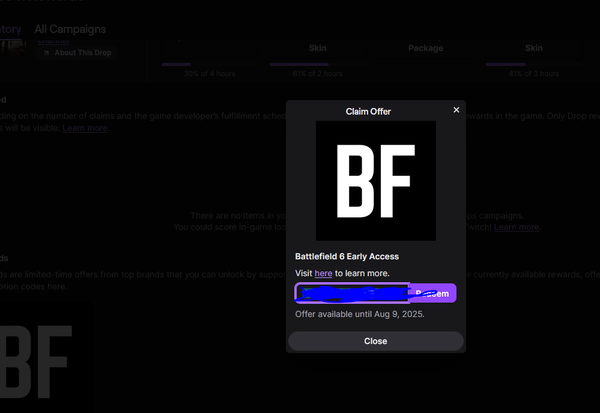Click the 30% of 4 hours progress bar
The image size is (600, 413).
(209, 64)
